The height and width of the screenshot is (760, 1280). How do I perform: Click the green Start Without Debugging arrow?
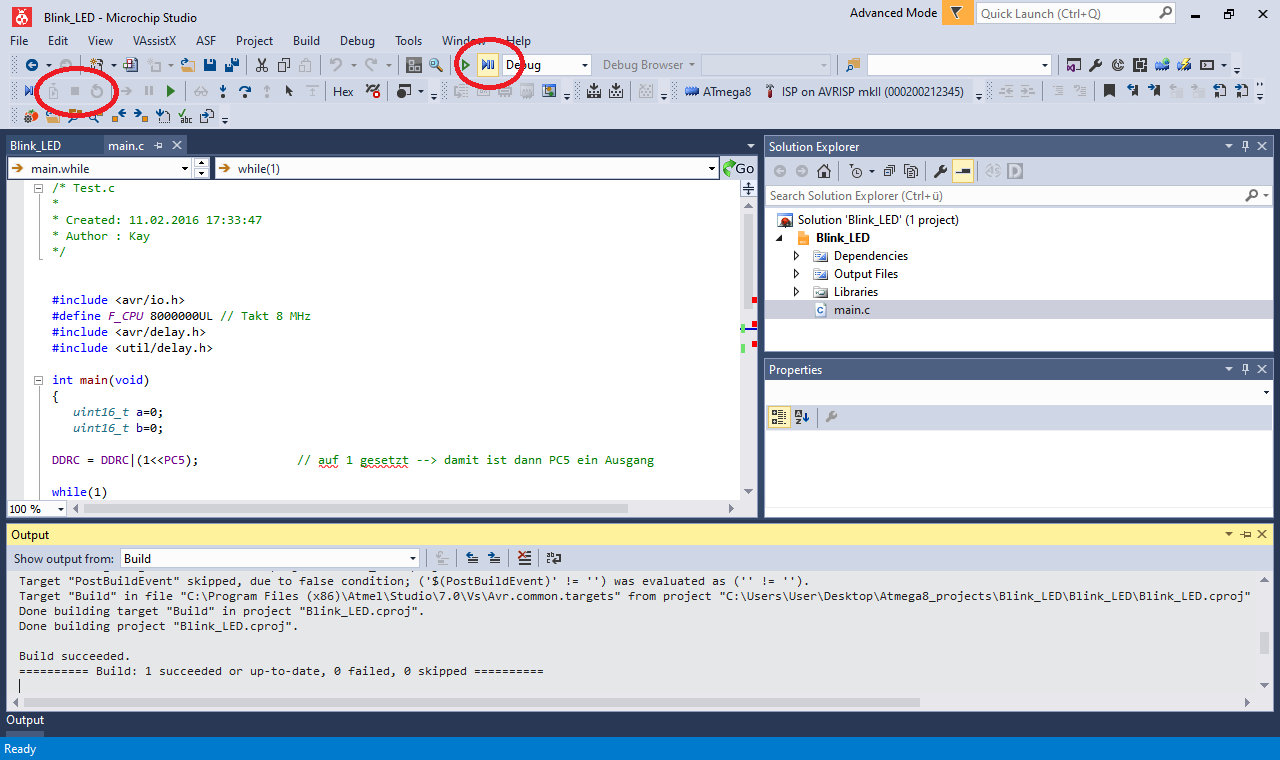pyautogui.click(x=465, y=65)
